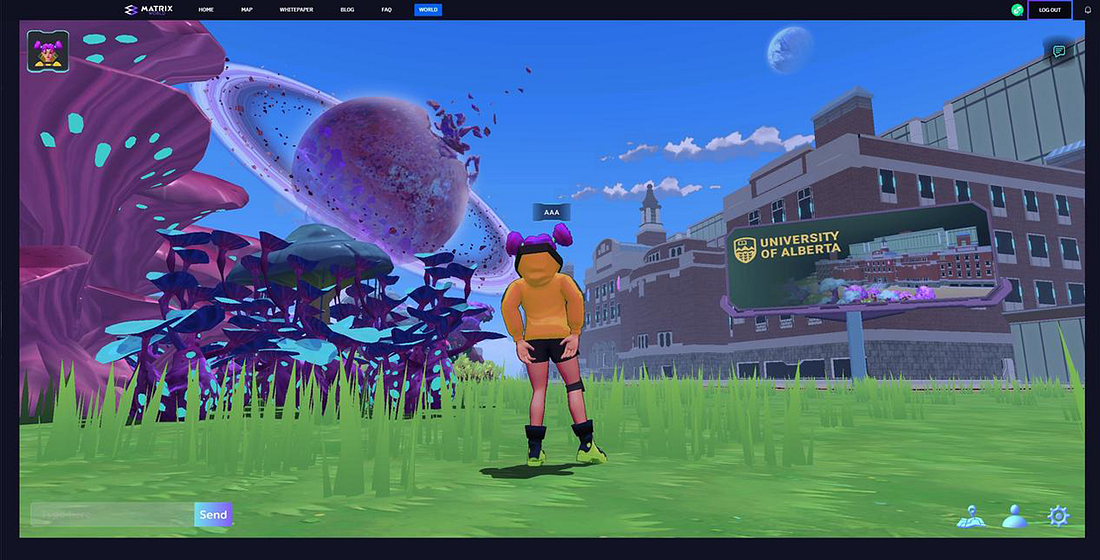1100x560 pixels.
Task: Open the avatar profile icon
Action: pos(1014,516)
